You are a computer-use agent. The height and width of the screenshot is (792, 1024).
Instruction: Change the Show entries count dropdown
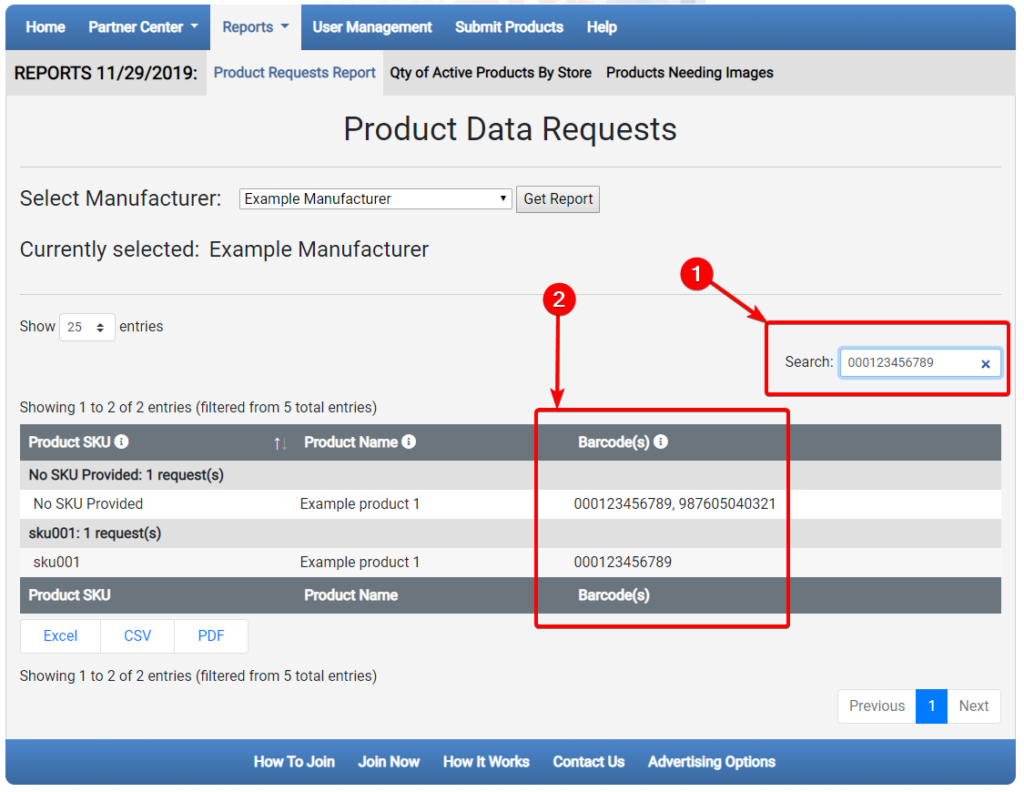tap(87, 326)
